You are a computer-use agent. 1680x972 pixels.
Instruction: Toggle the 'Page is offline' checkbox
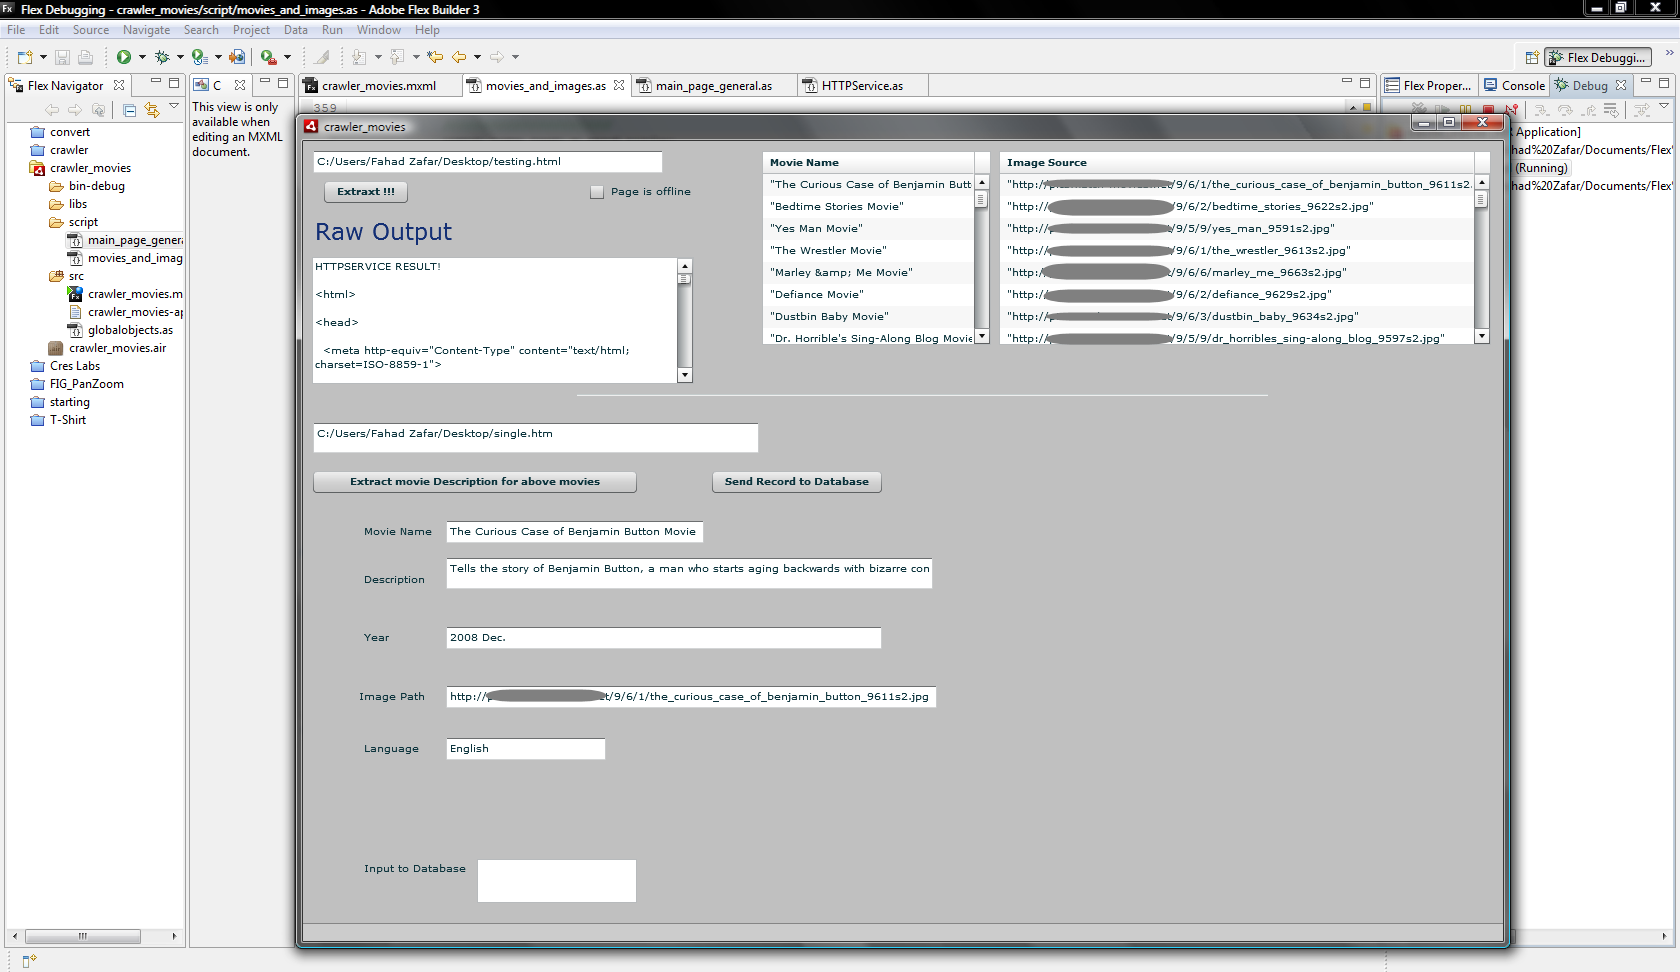point(597,192)
